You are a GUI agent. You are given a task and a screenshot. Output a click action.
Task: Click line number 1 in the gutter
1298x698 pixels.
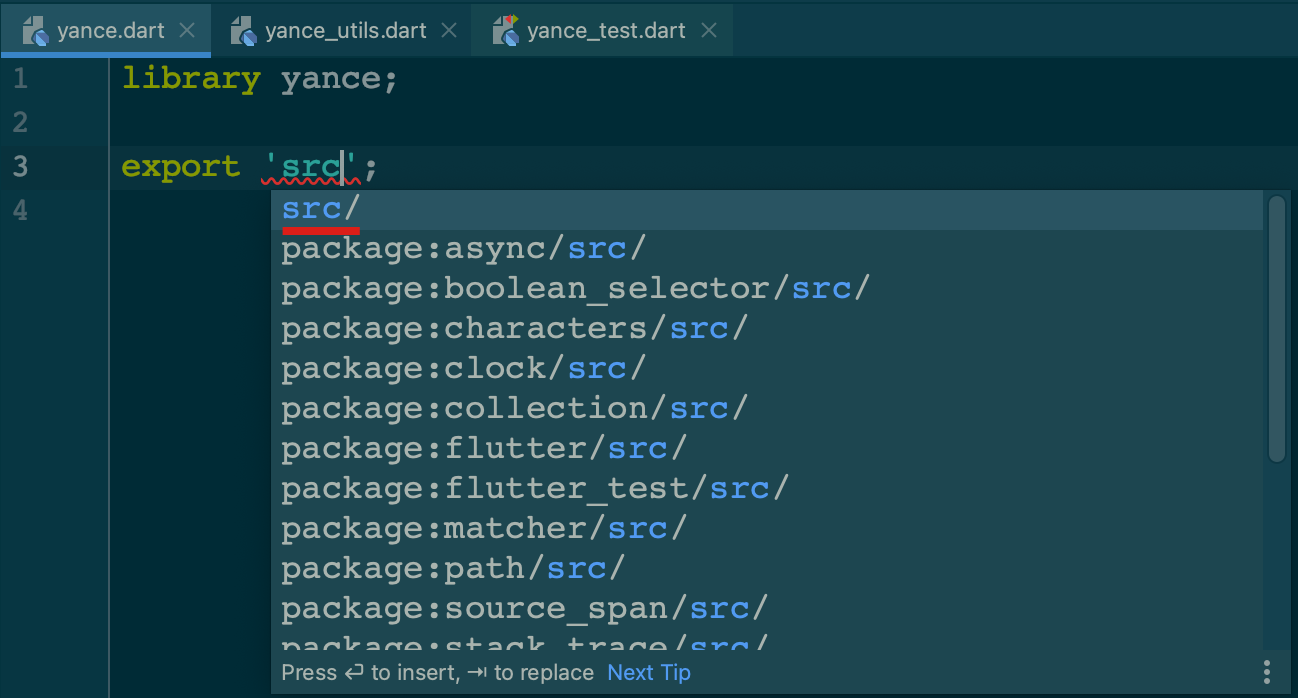pyautogui.click(x=21, y=78)
